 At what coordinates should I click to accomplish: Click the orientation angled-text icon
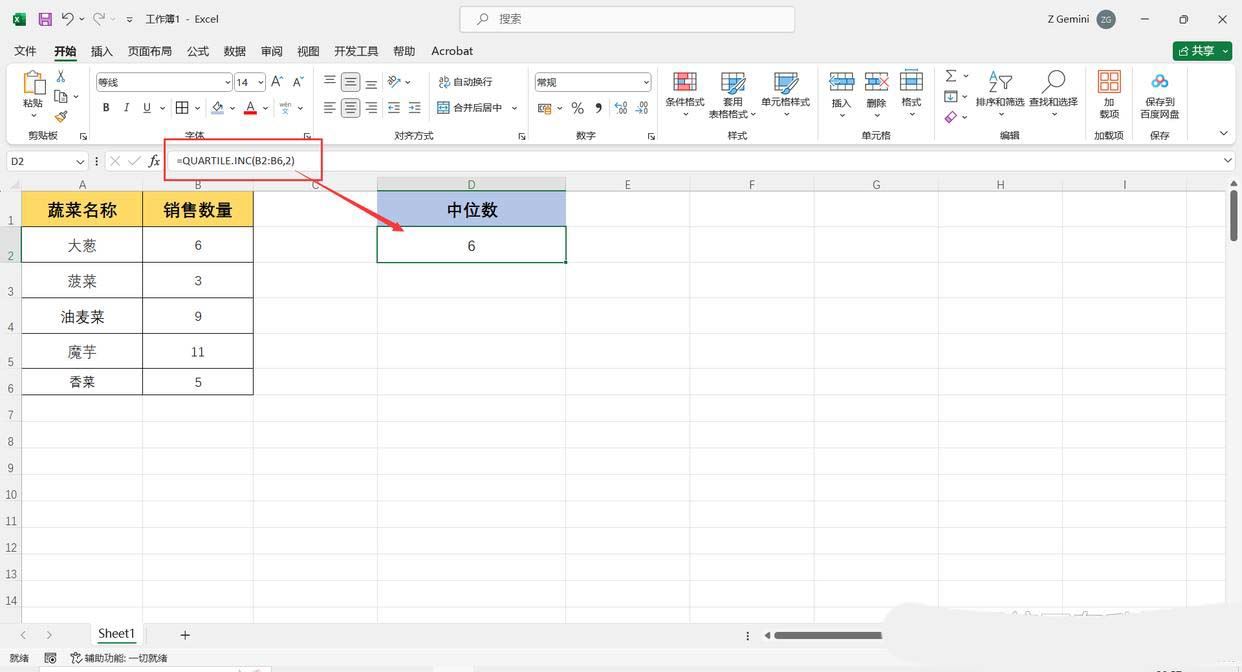(394, 82)
